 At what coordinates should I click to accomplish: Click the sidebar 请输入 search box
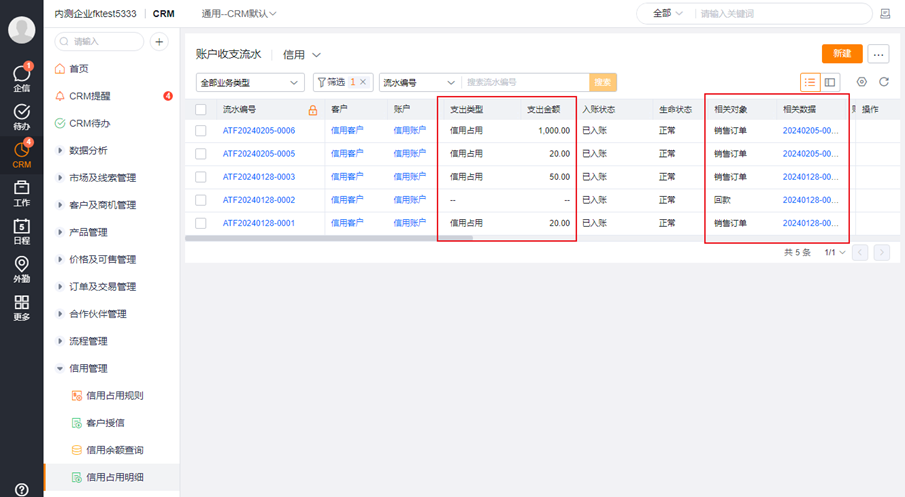[x=99, y=42]
